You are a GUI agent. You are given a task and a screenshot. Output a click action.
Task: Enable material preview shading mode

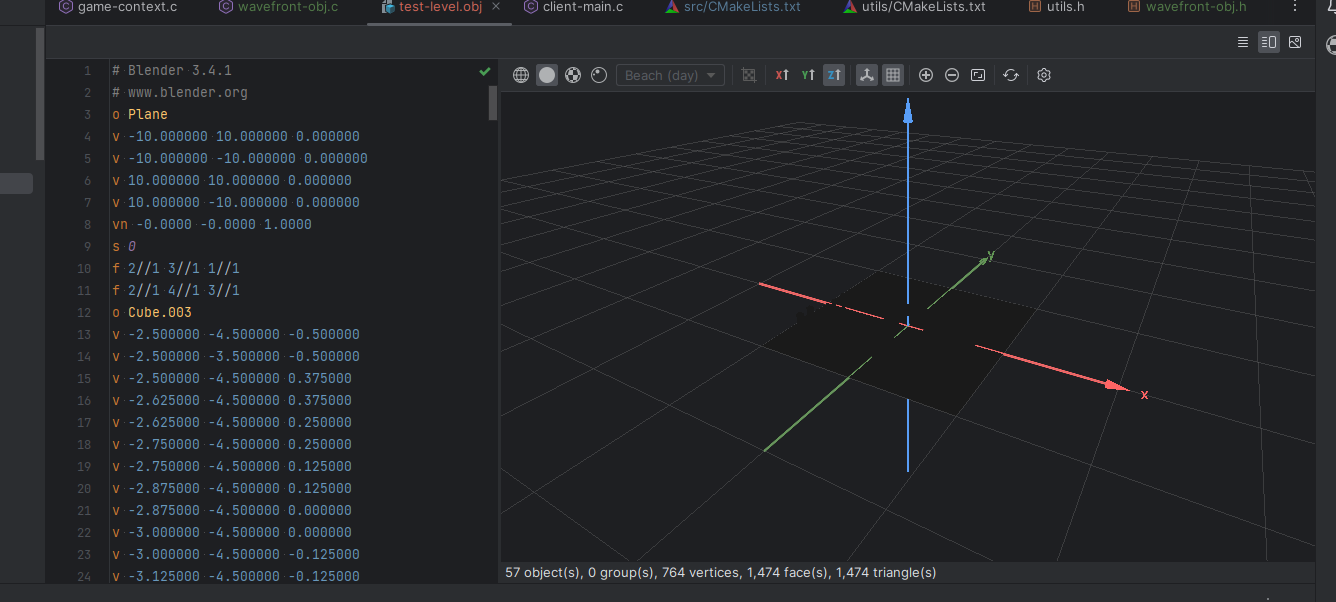(x=573, y=75)
